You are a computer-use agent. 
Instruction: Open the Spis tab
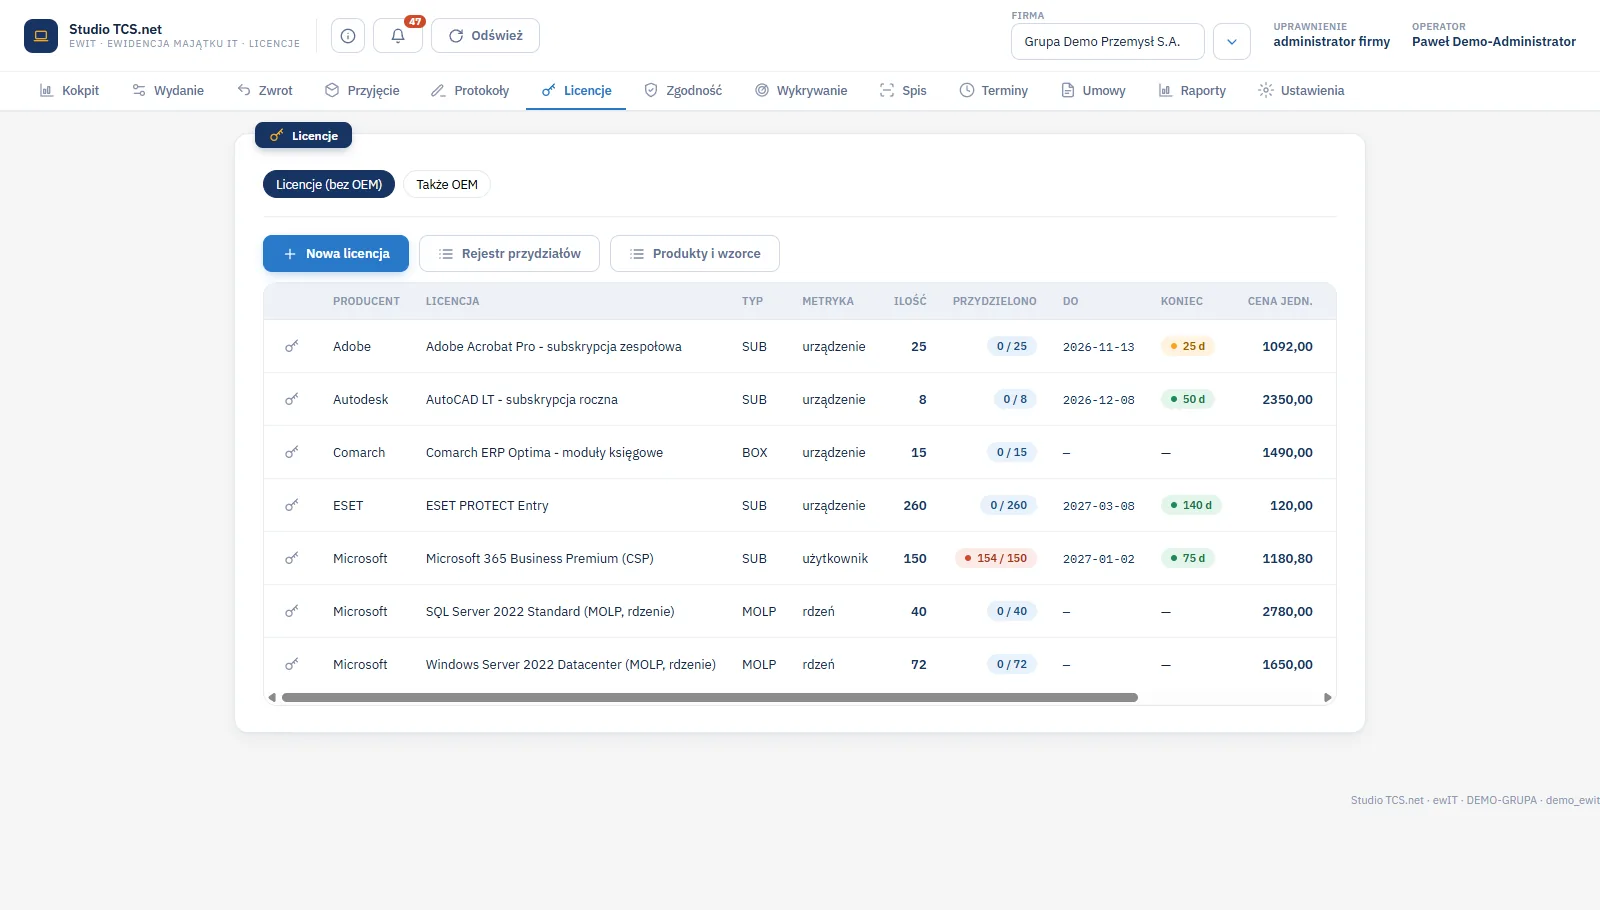click(903, 90)
